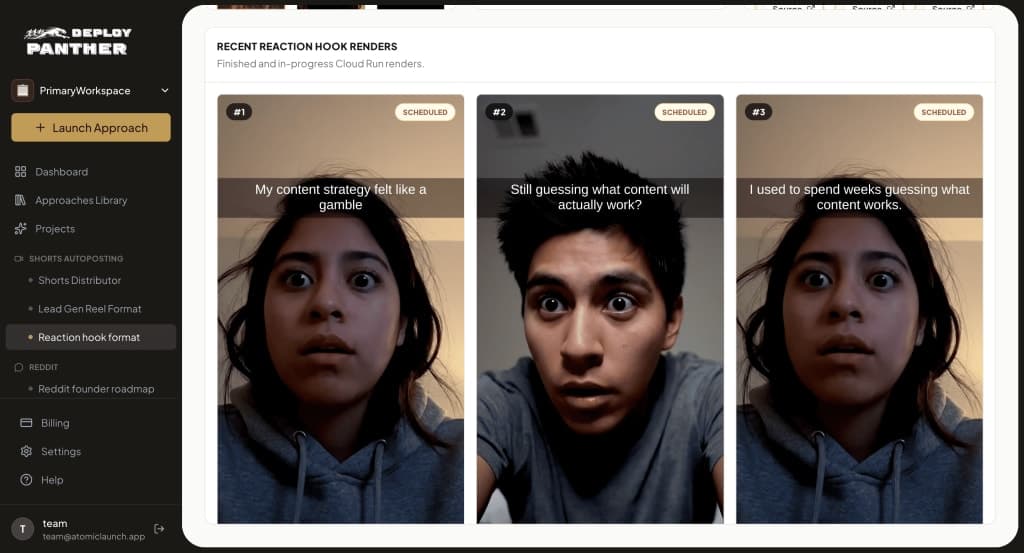1024x553 pixels.
Task: Open the Dashboard grid icon
Action: coord(21,172)
